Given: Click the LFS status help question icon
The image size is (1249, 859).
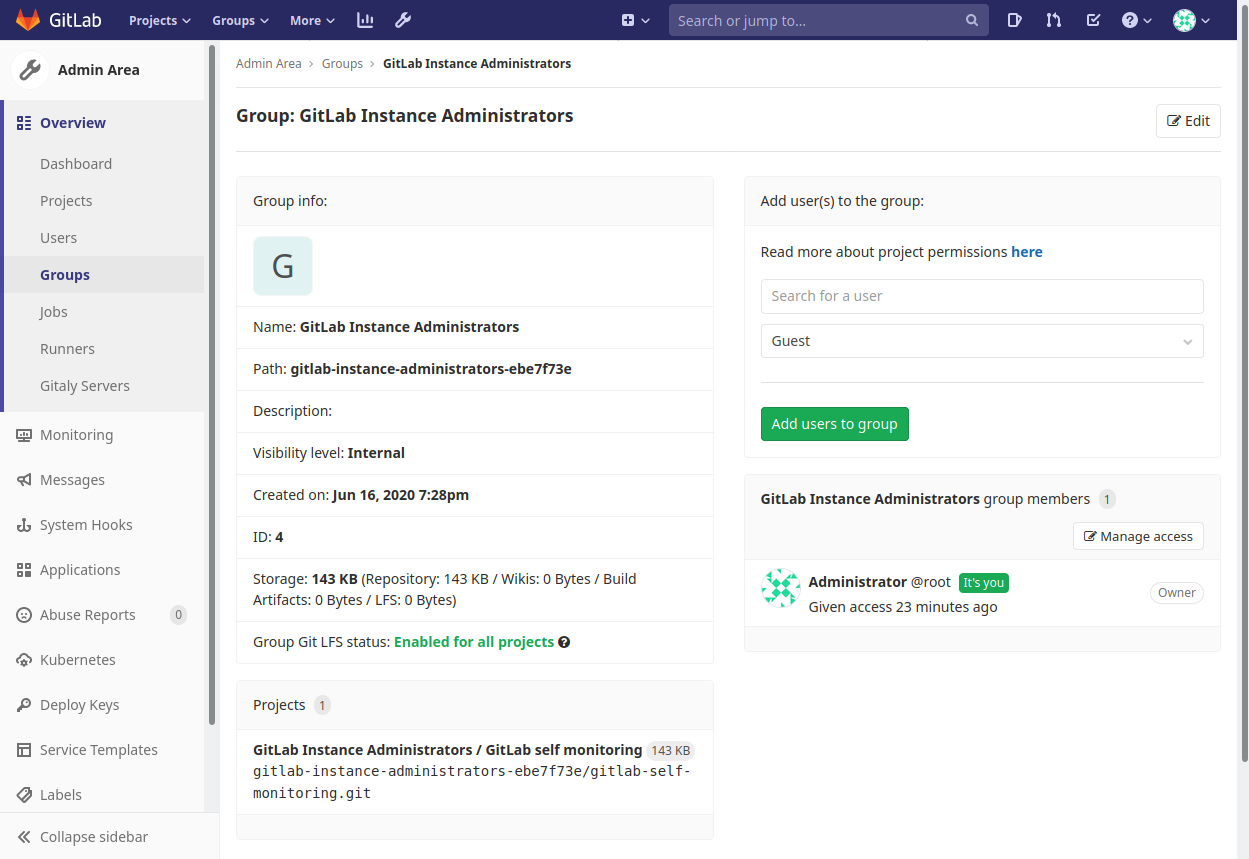Looking at the screenshot, I should pyautogui.click(x=564, y=642).
